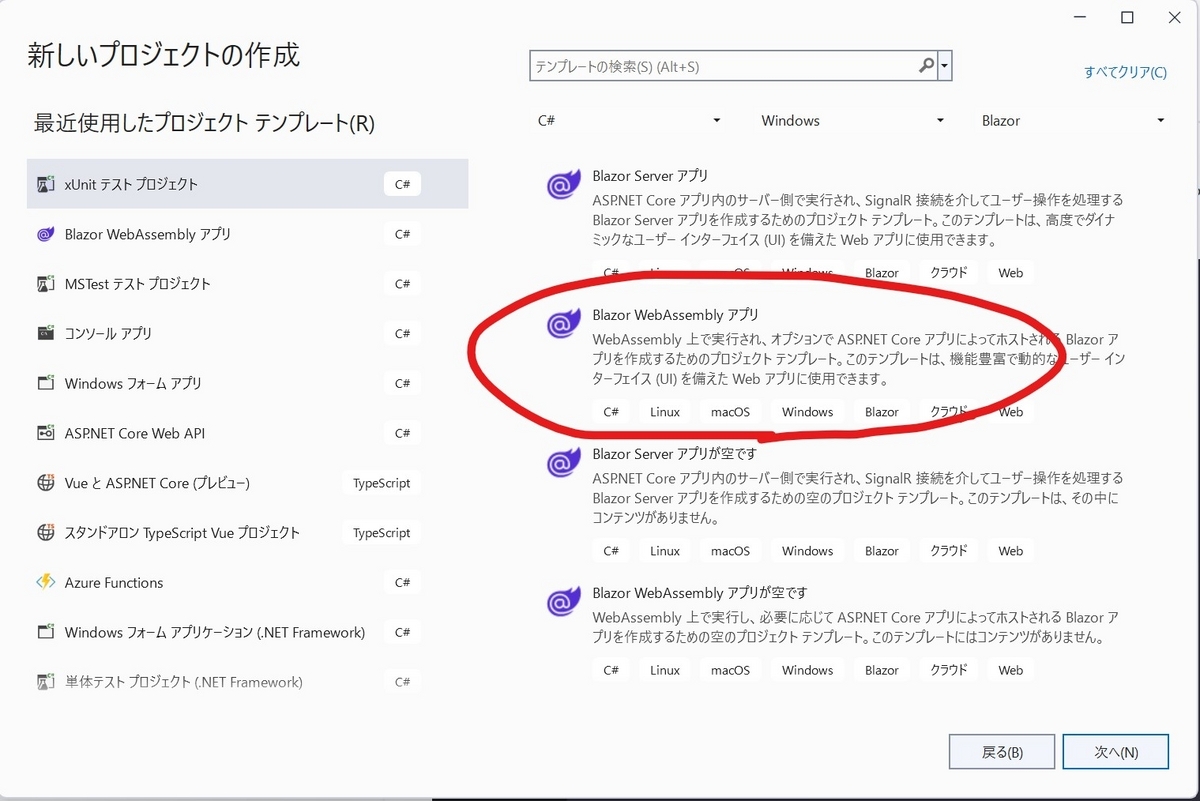The width and height of the screenshot is (1200, 801).
Task: Click the スタンドアロン TypeScript Vue globe icon
Action: [x=45, y=533]
